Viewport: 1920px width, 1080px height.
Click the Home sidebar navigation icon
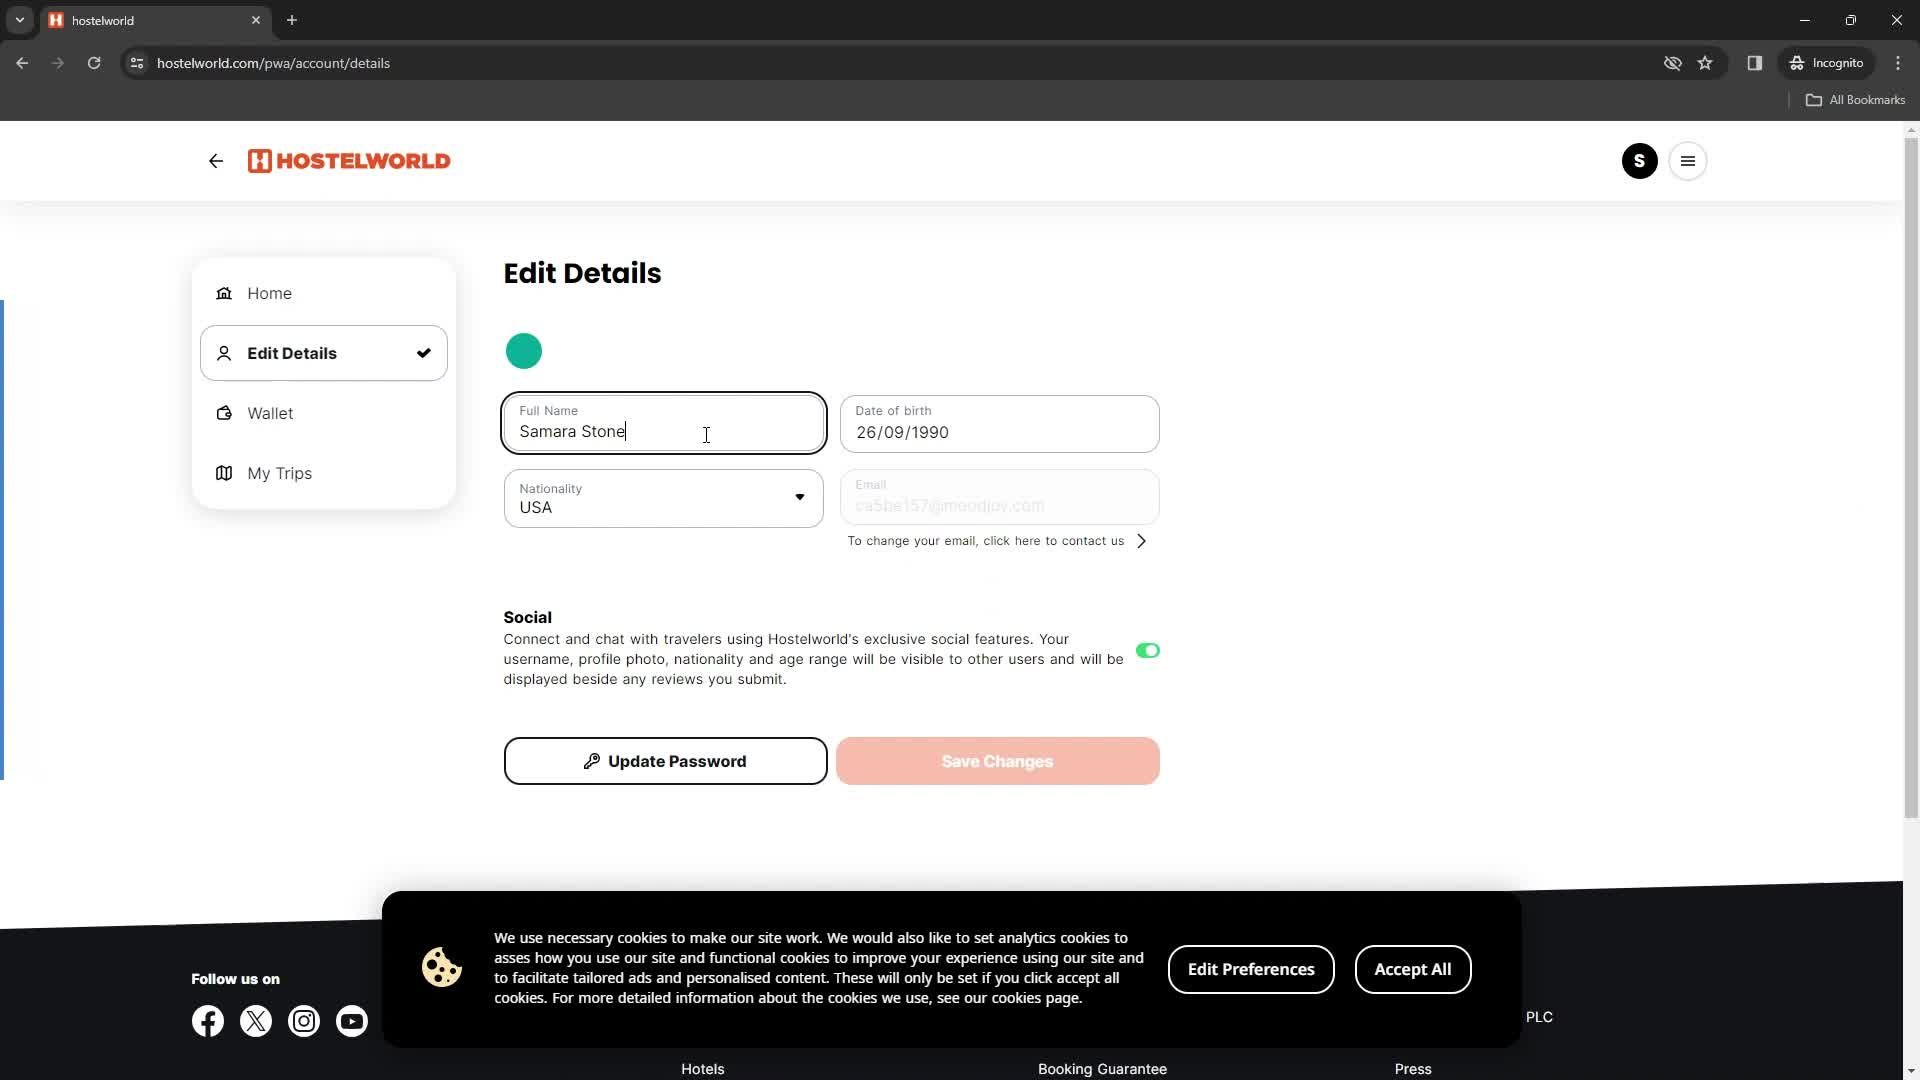(222, 293)
